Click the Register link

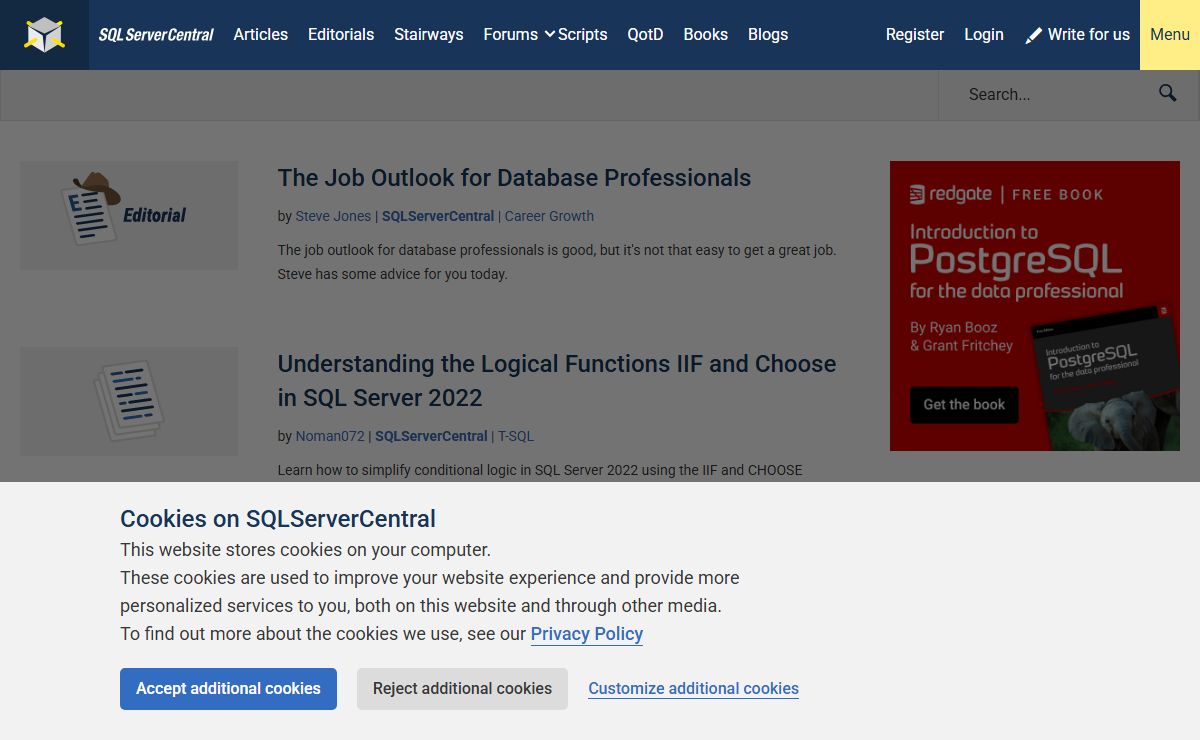[x=915, y=34]
